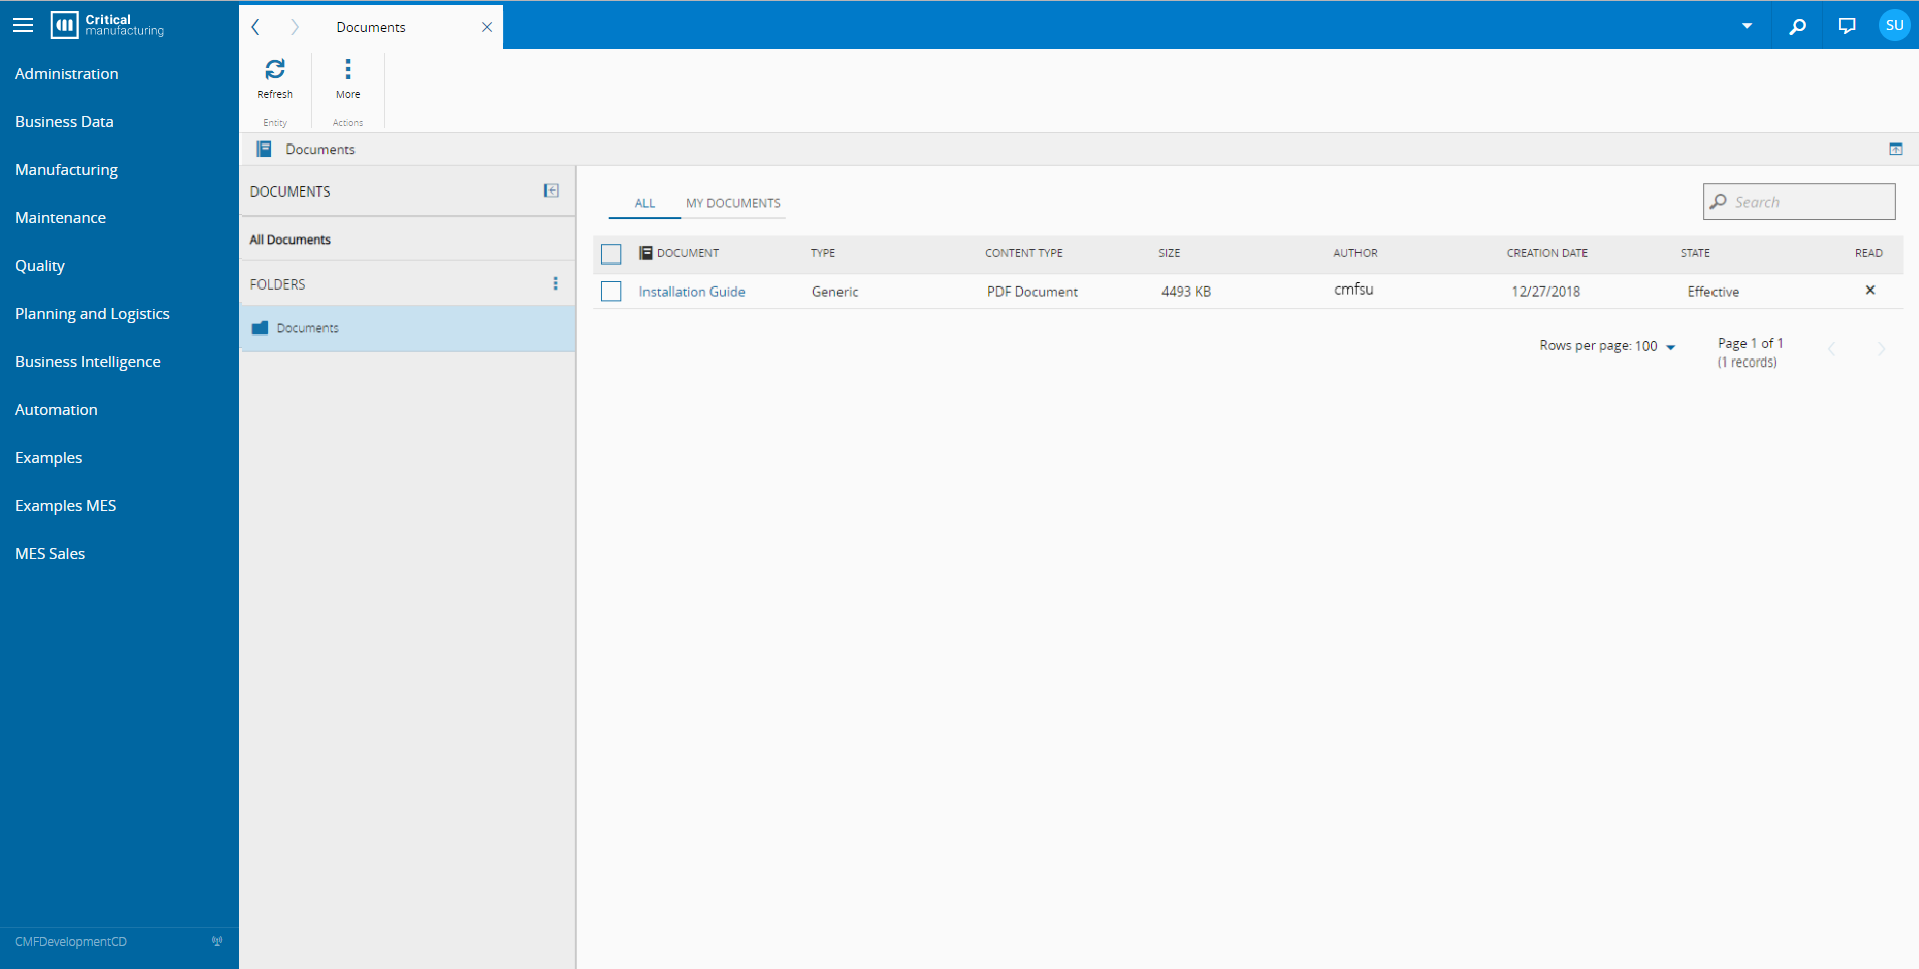The image size is (1919, 969).
Task: Open the top bar dropdown arrow
Action: click(1747, 26)
